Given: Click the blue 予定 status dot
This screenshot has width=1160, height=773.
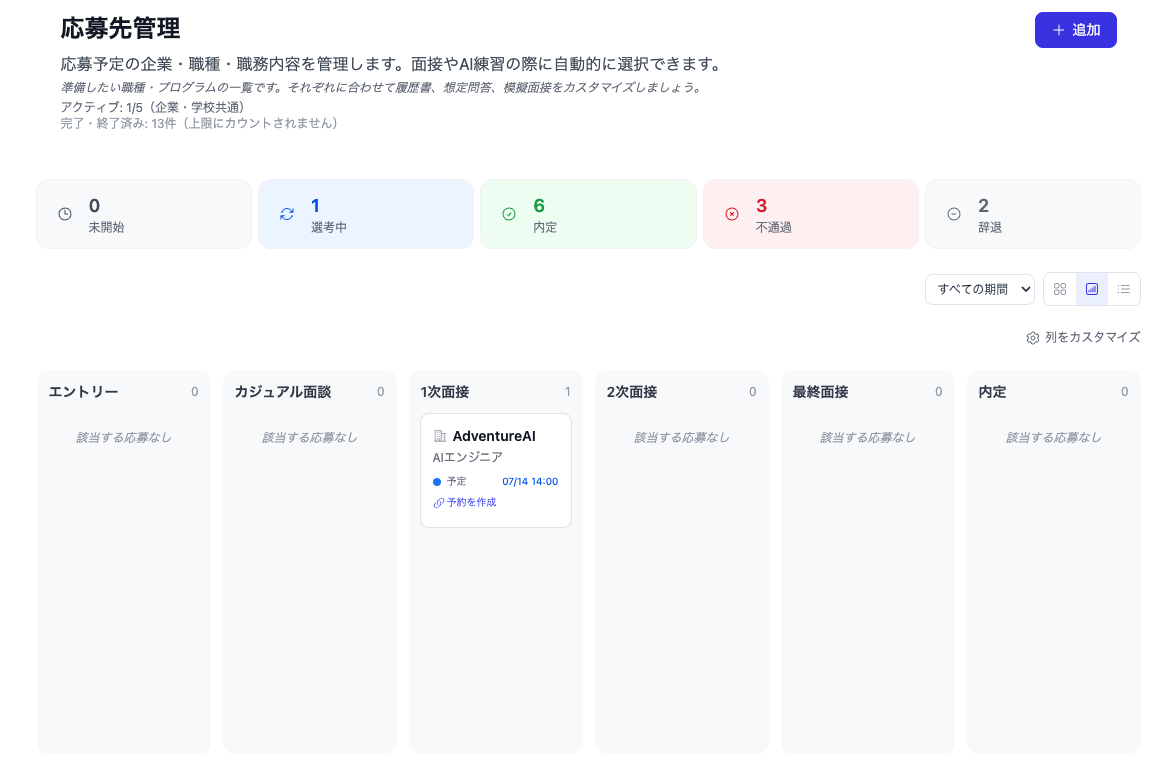Looking at the screenshot, I should (436, 482).
